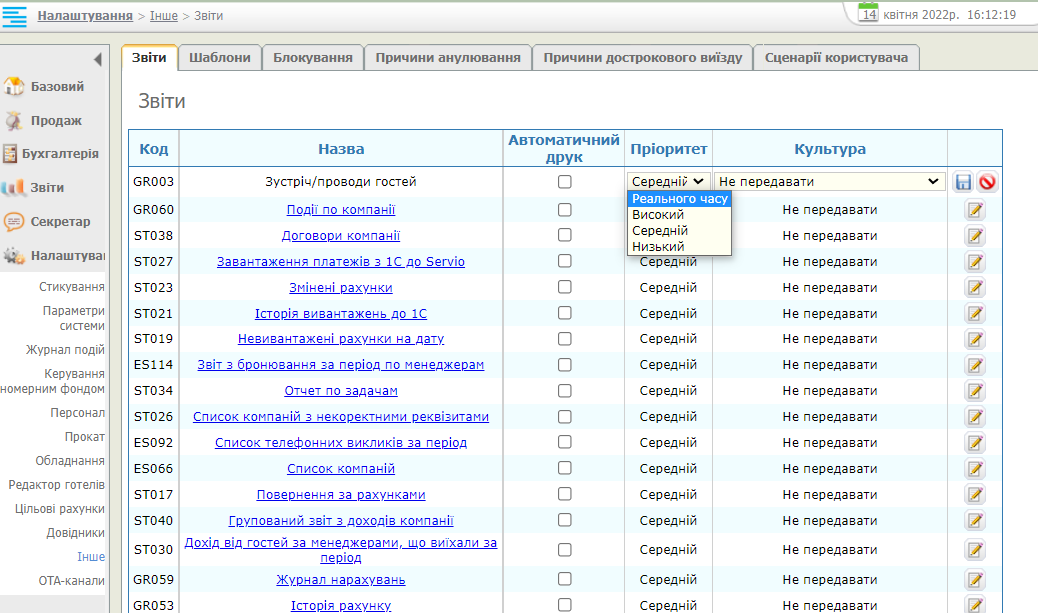This screenshot has height=613, width=1038.
Task: Enable automatic print for GR003
Action: pyautogui.click(x=565, y=182)
